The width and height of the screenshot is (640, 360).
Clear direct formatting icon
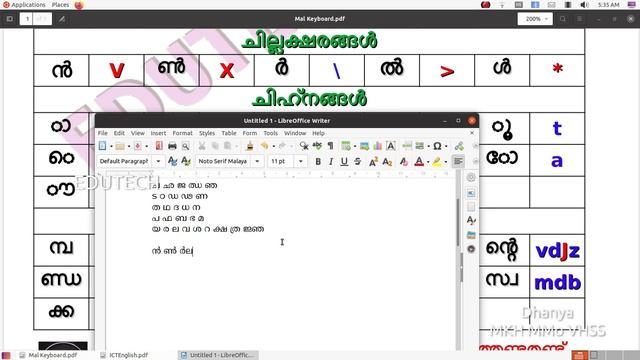click(404, 162)
